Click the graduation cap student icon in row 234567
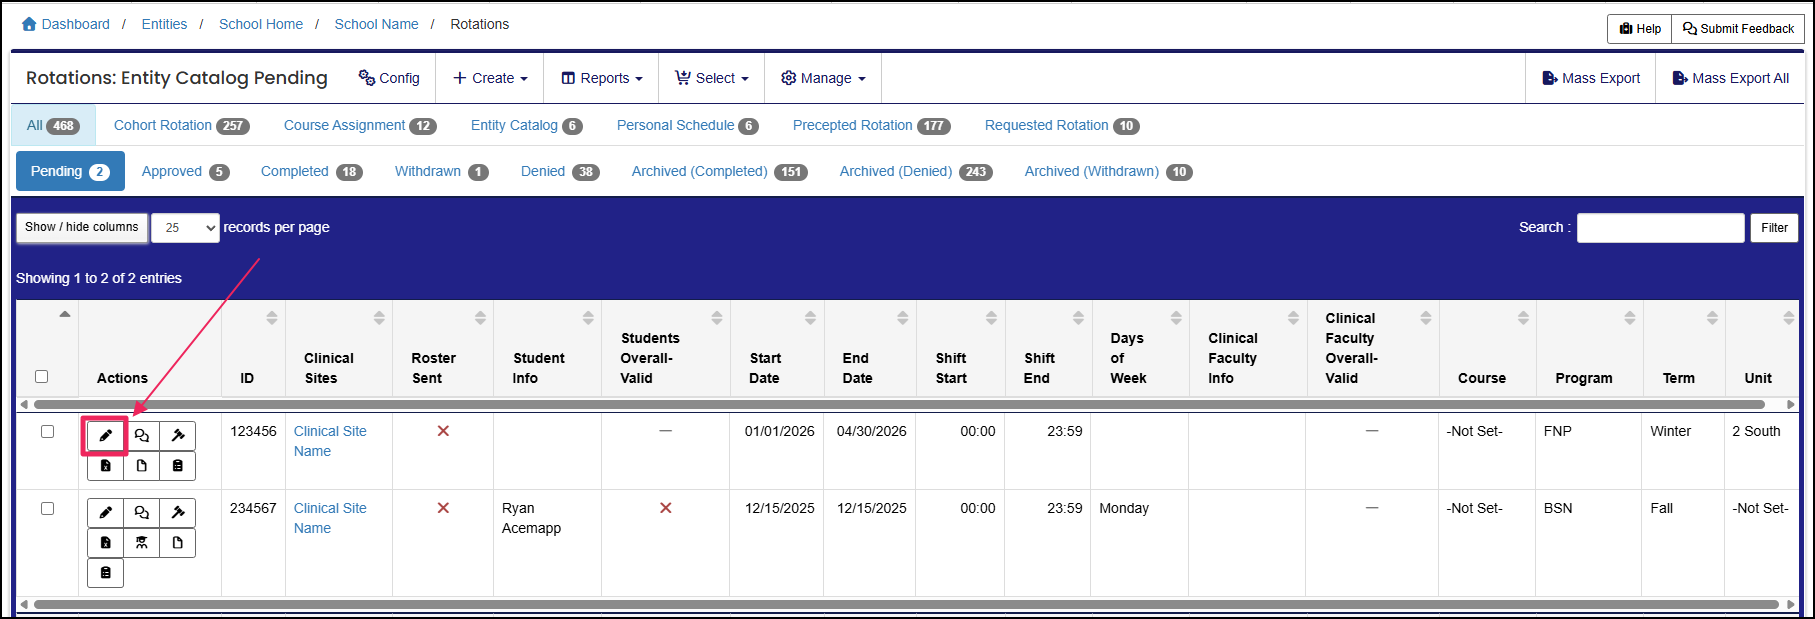Image resolution: width=1815 pixels, height=619 pixels. [x=142, y=543]
